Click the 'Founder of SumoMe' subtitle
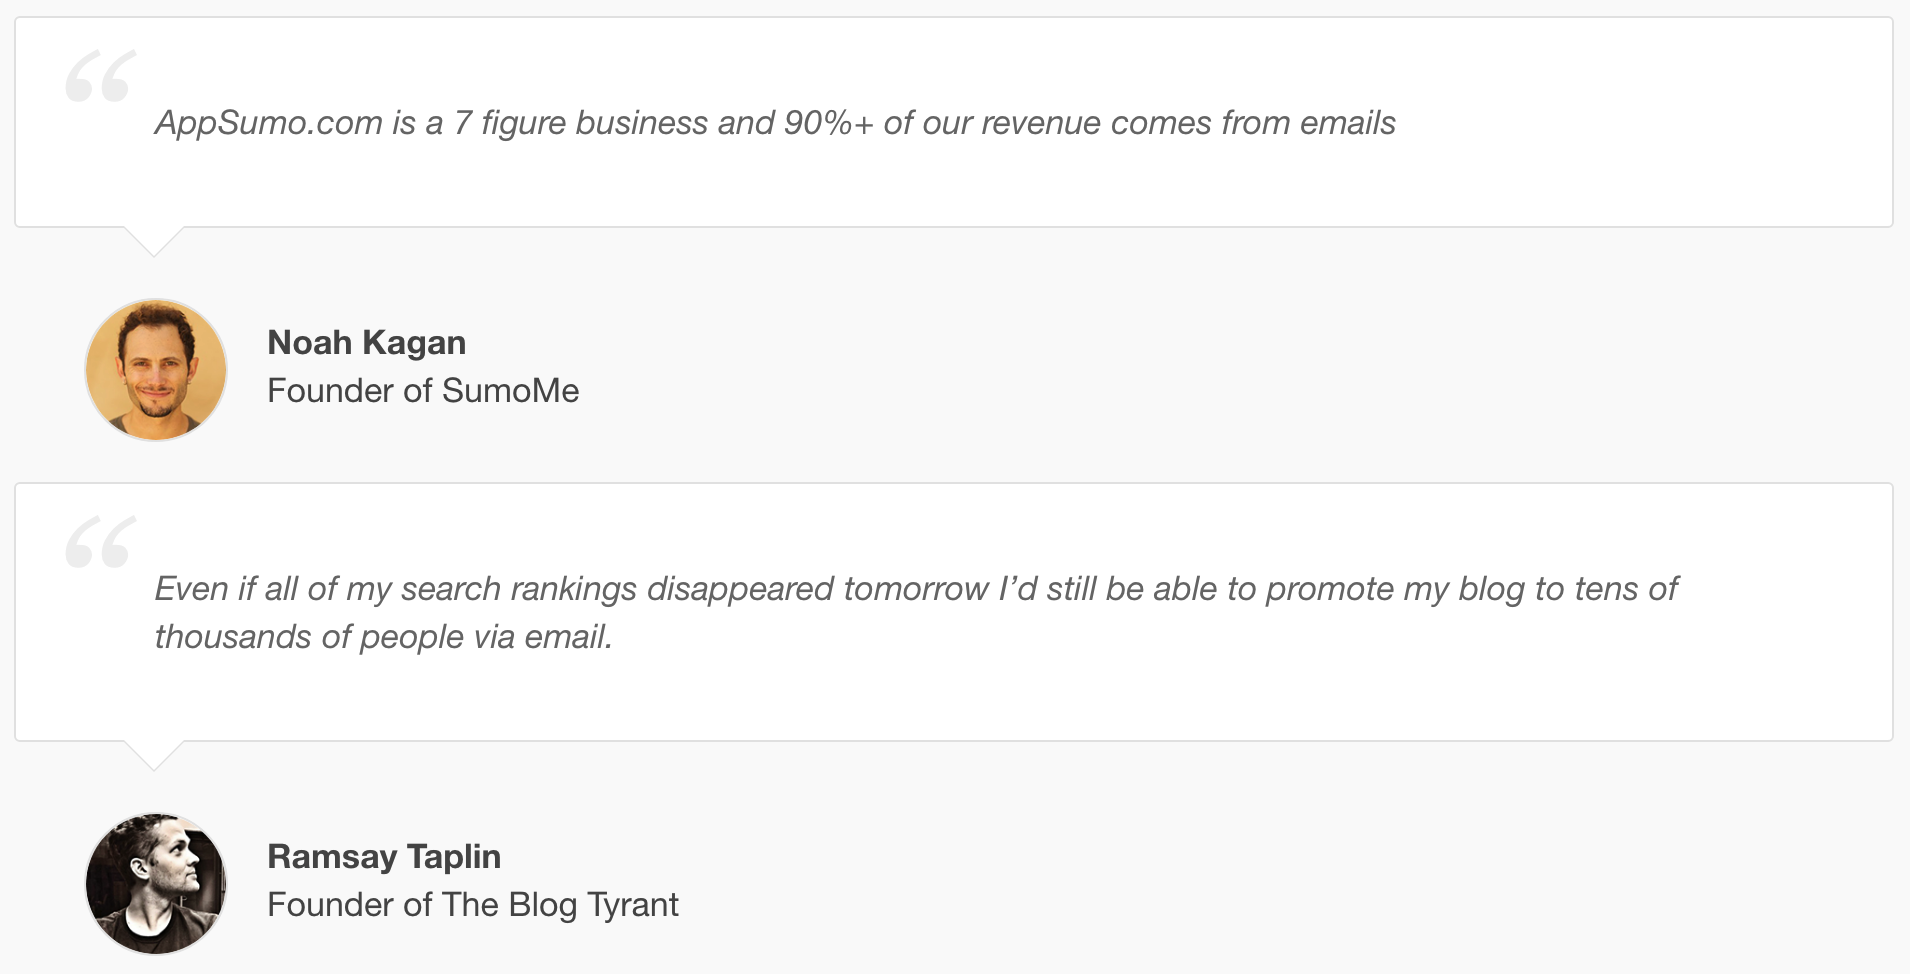Image resolution: width=1910 pixels, height=974 pixels. pos(423,391)
